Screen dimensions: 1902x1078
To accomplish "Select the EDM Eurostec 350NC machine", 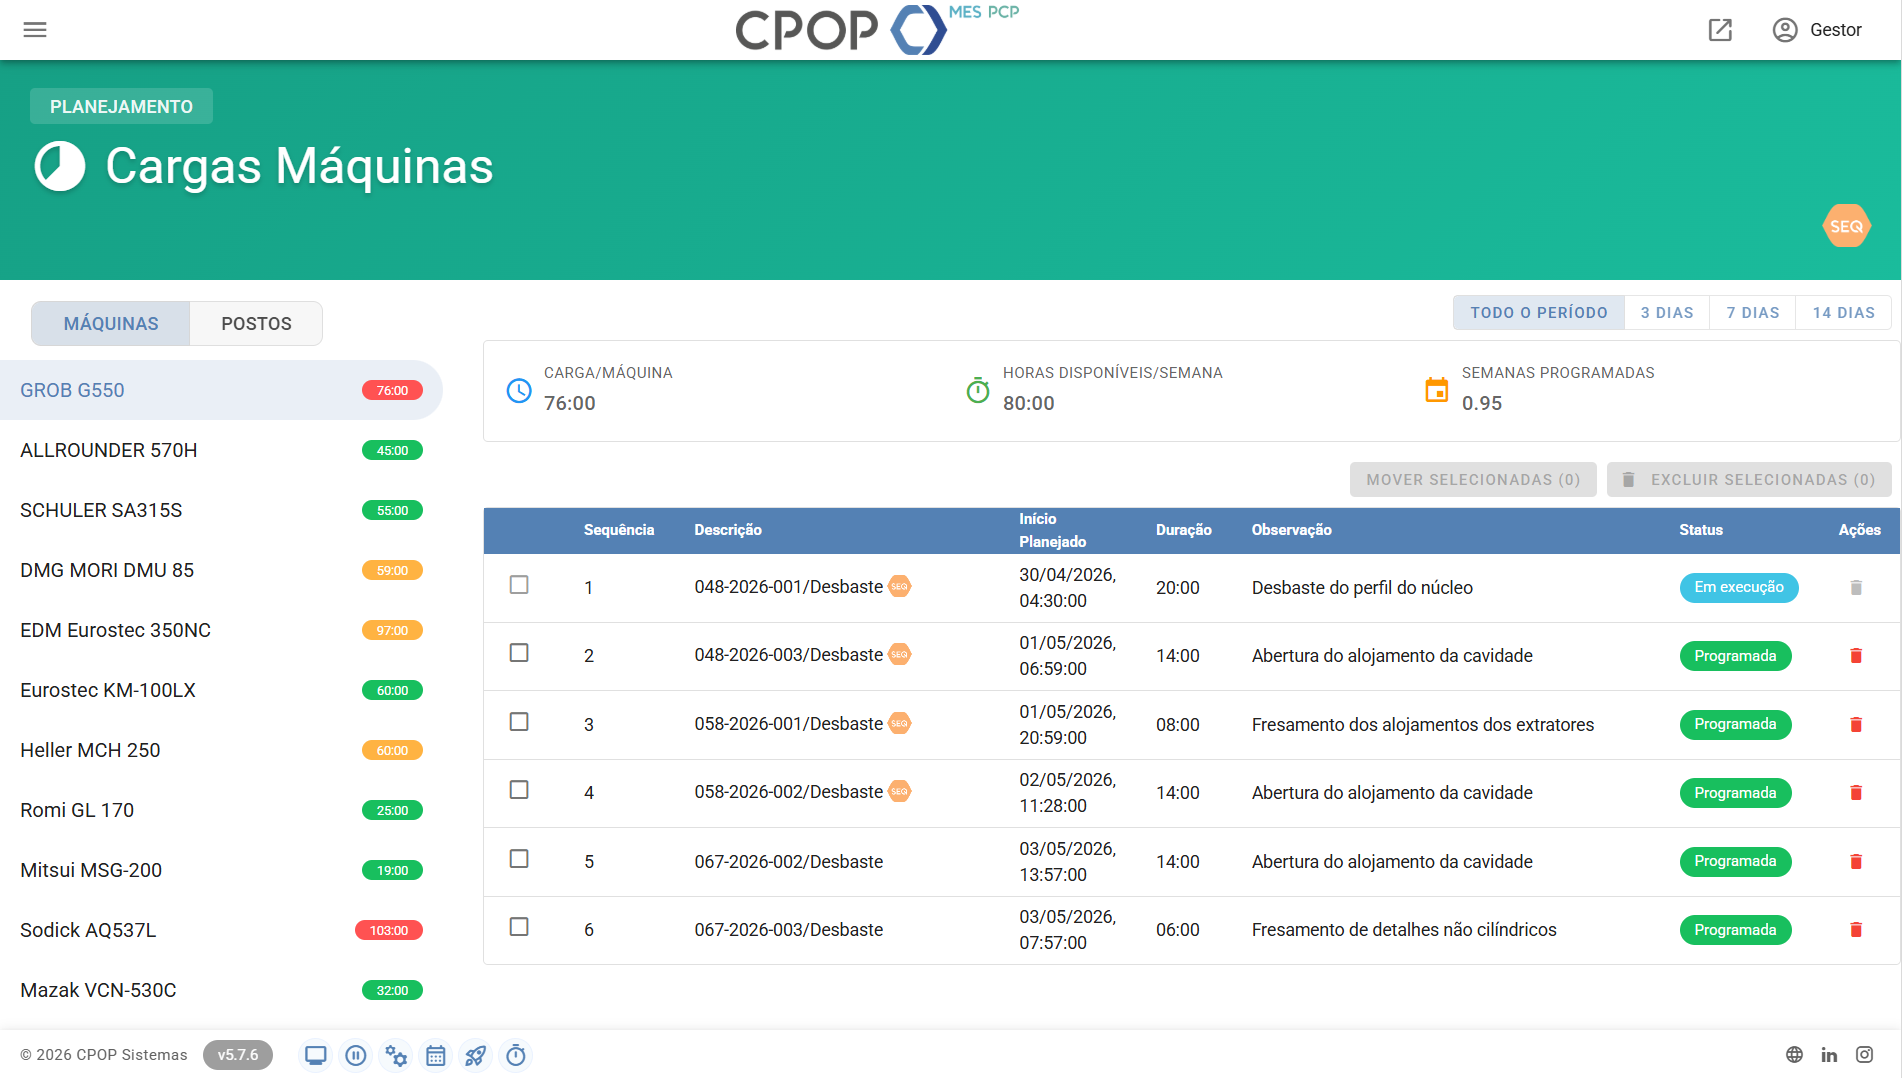I will click(x=221, y=630).
